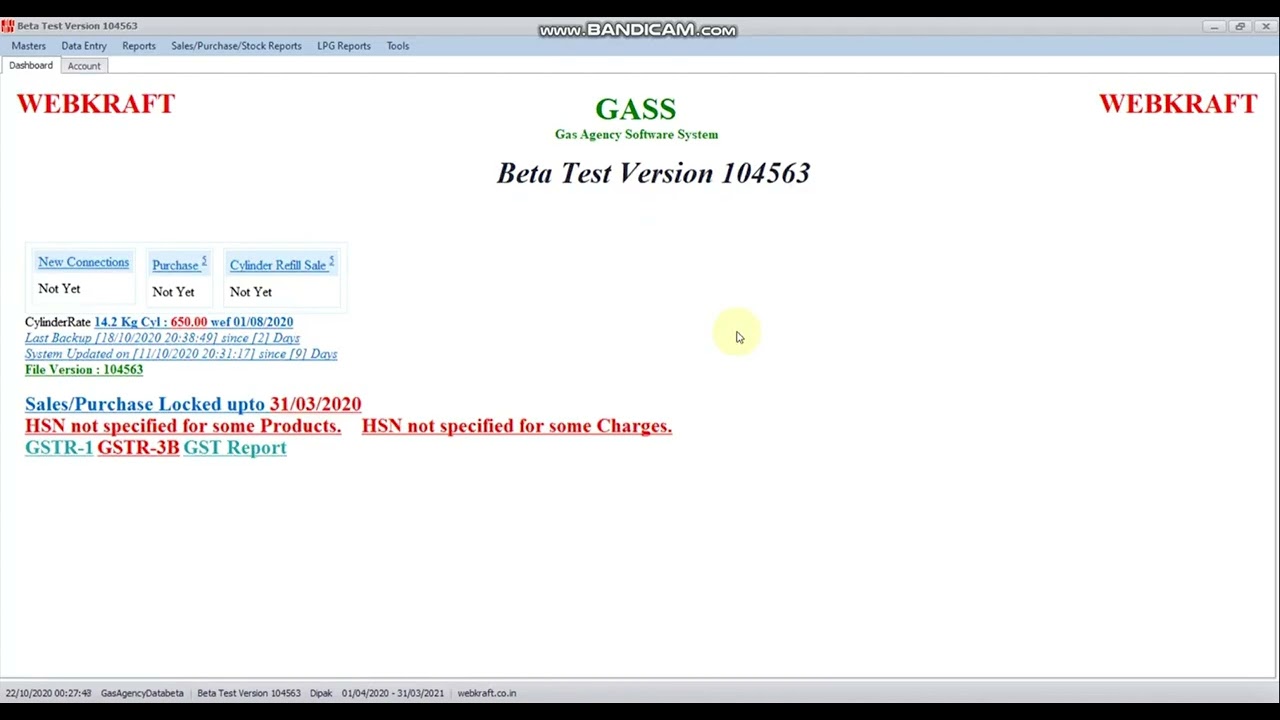Open the New Connections link

84,262
